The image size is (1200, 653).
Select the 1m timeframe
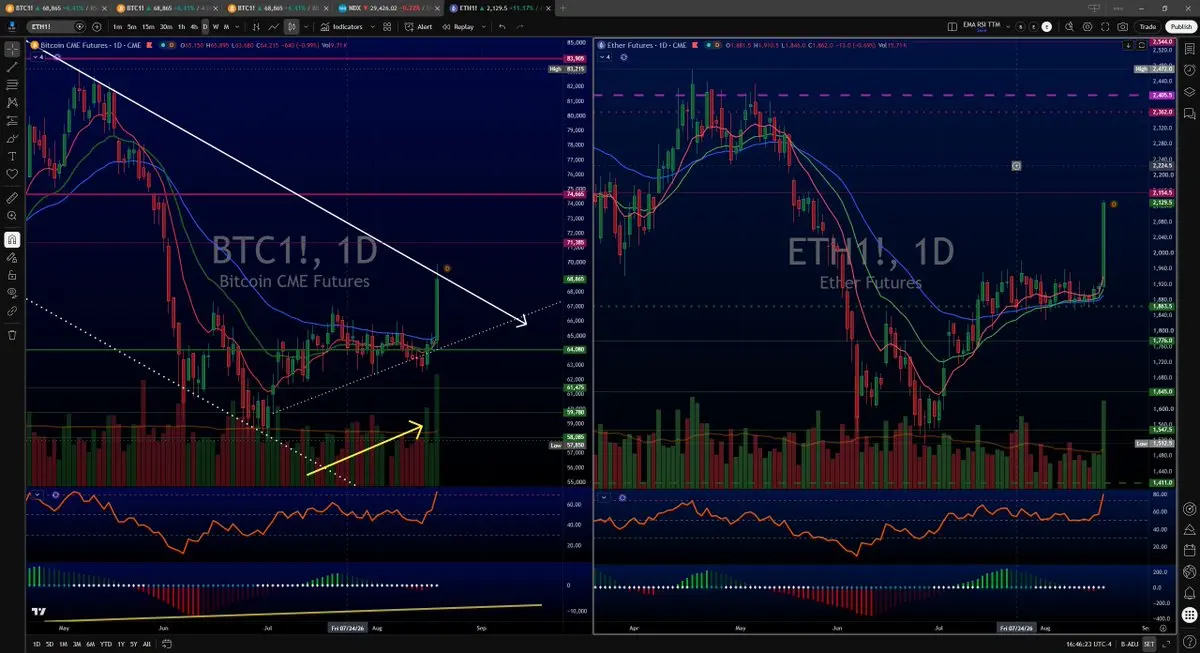(117, 26)
